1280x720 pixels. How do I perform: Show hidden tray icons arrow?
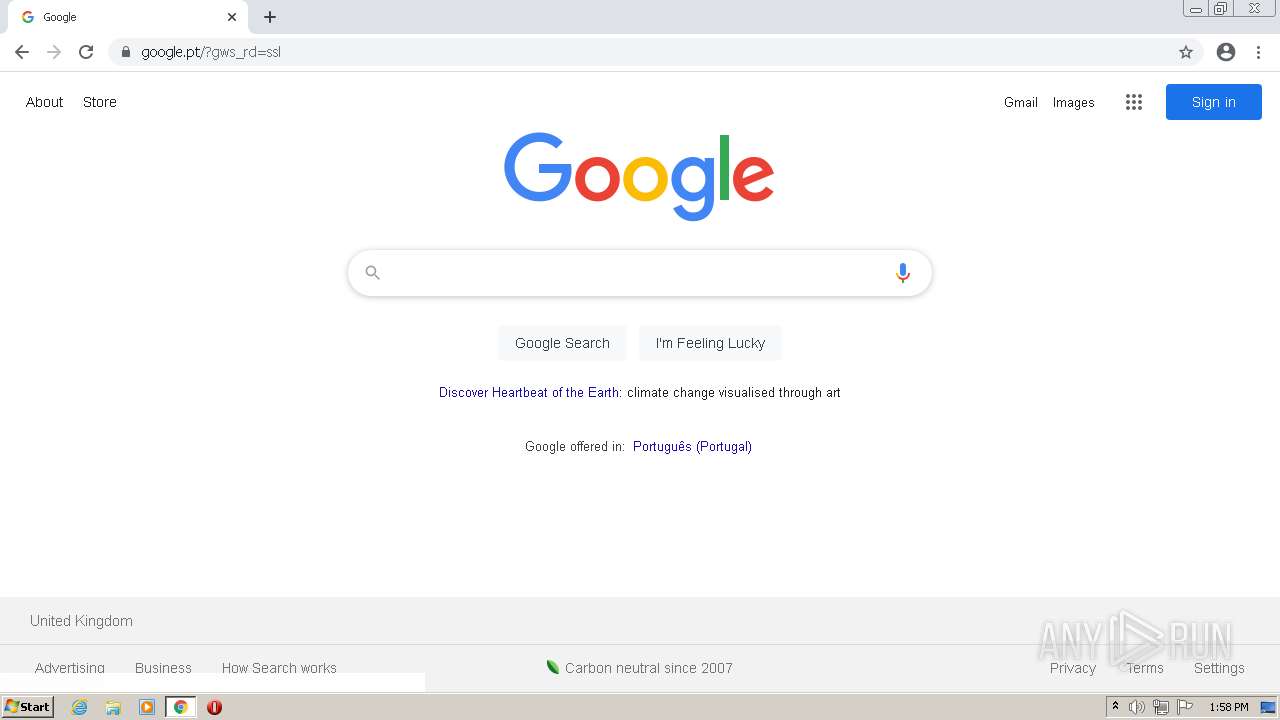tap(1115, 707)
